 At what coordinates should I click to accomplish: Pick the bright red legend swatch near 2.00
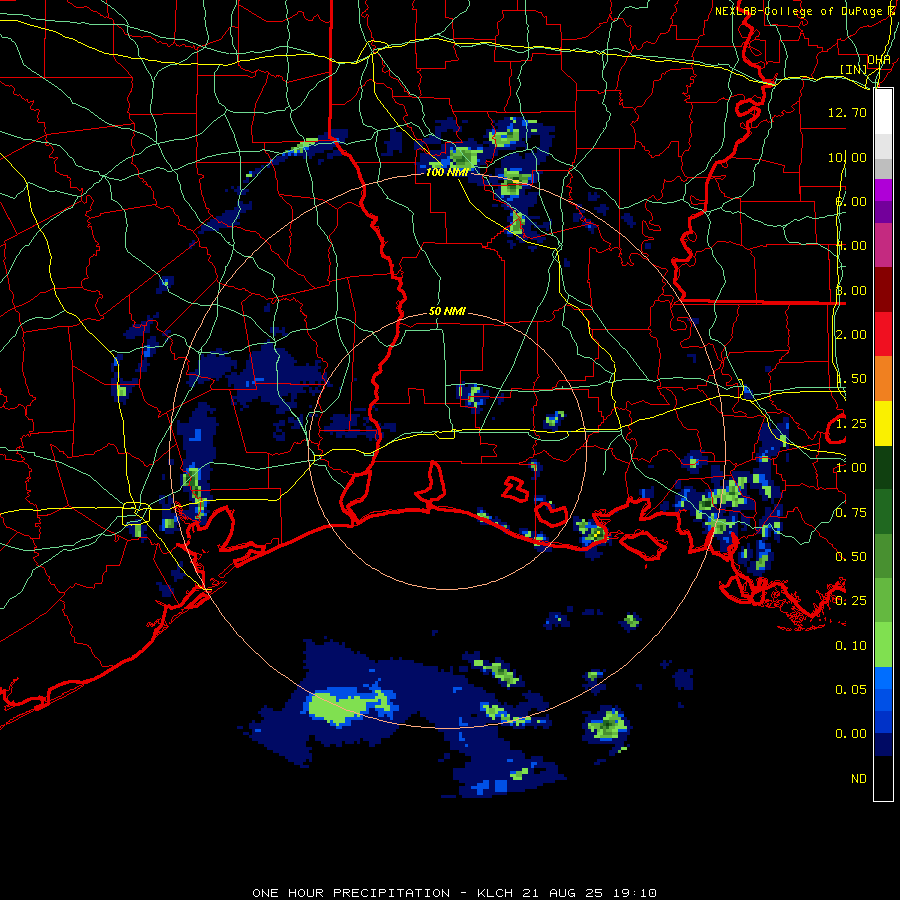click(883, 334)
